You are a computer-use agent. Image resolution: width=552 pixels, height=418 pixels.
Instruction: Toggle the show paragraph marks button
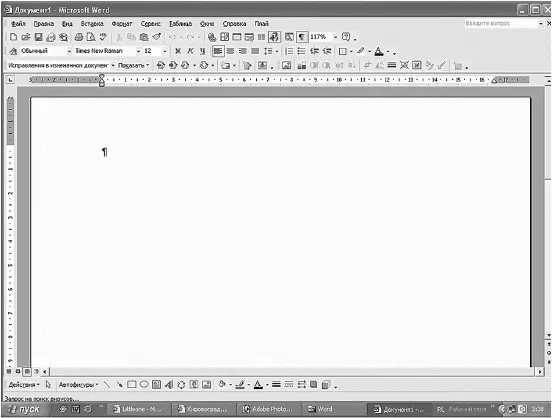302,37
